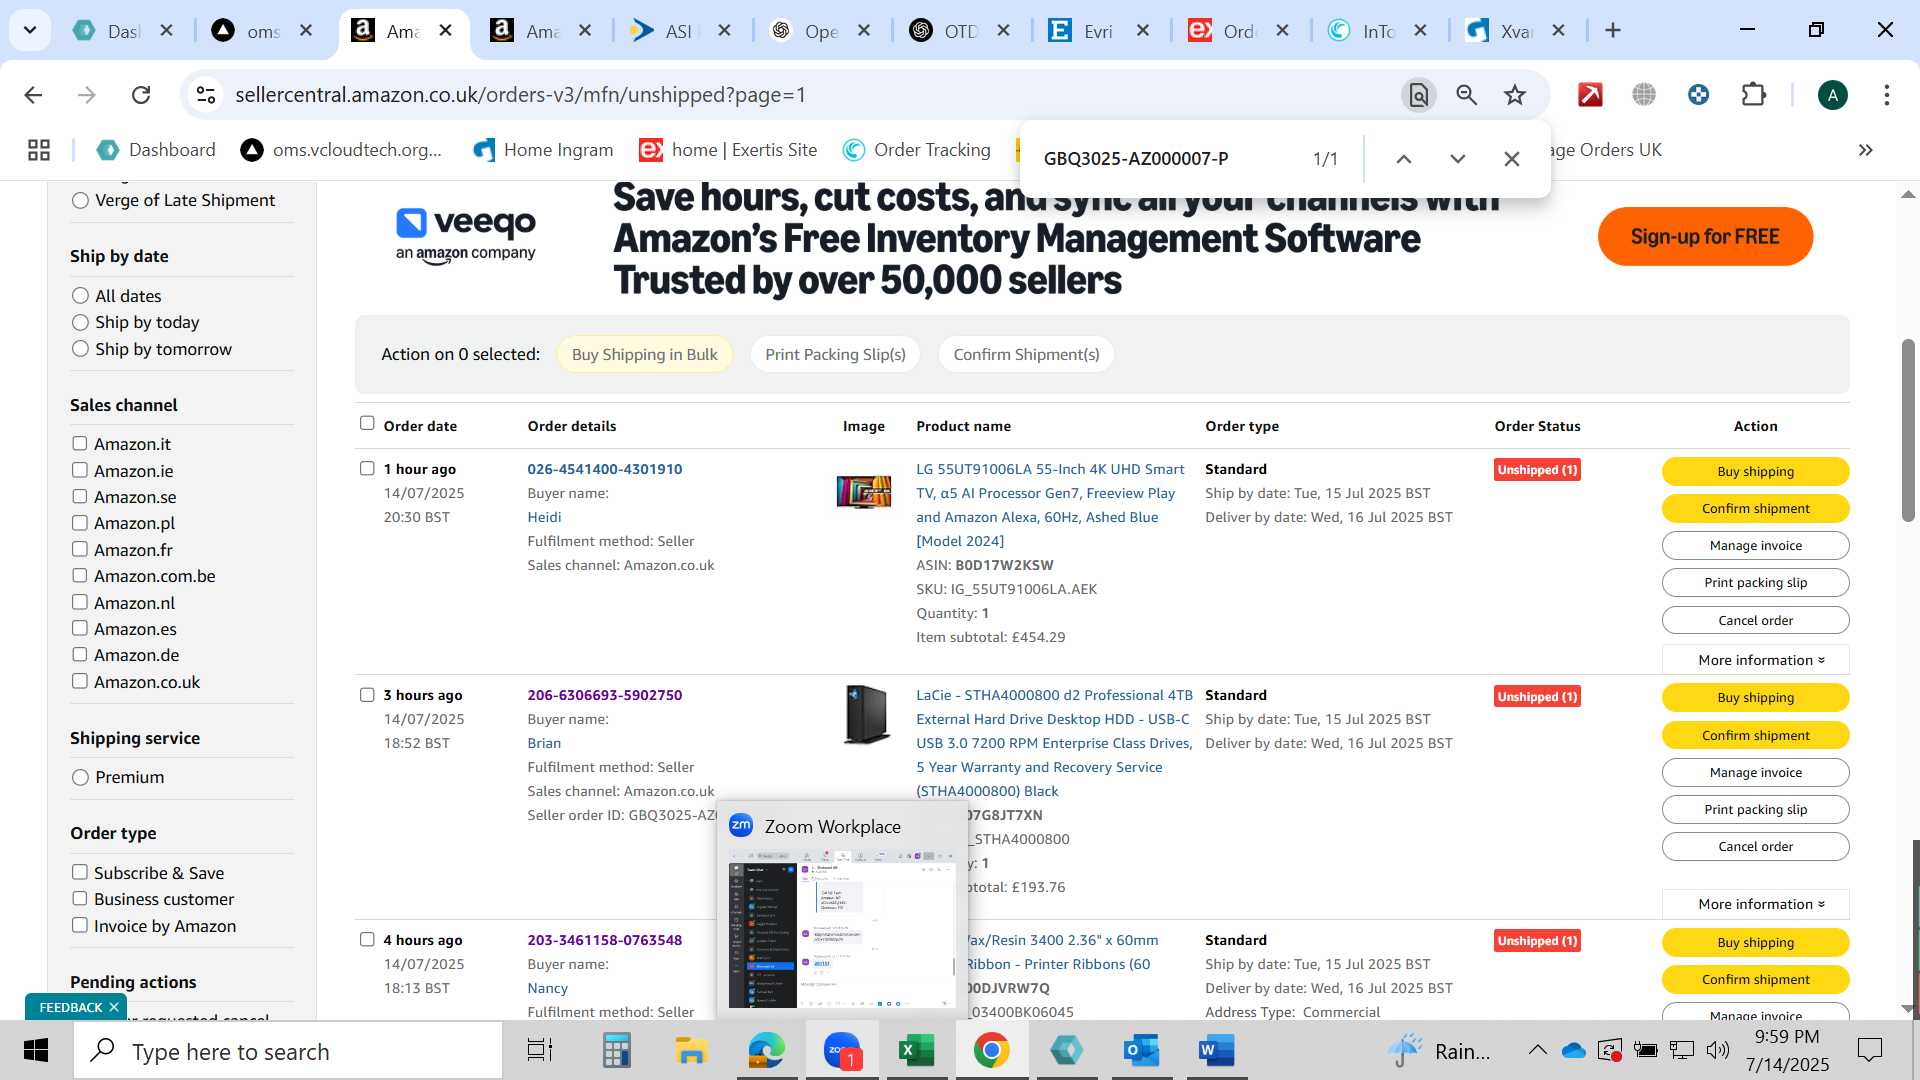Click Print Packing Slip(s) bulk button

coord(835,354)
